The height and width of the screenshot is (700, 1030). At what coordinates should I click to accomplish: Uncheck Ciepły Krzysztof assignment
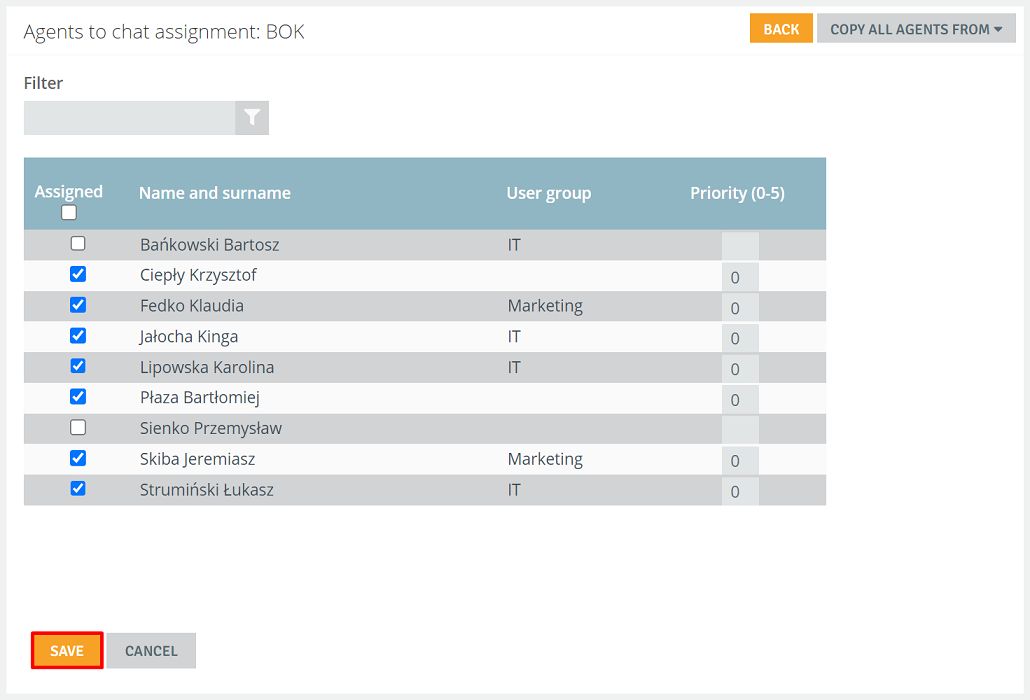[78, 274]
